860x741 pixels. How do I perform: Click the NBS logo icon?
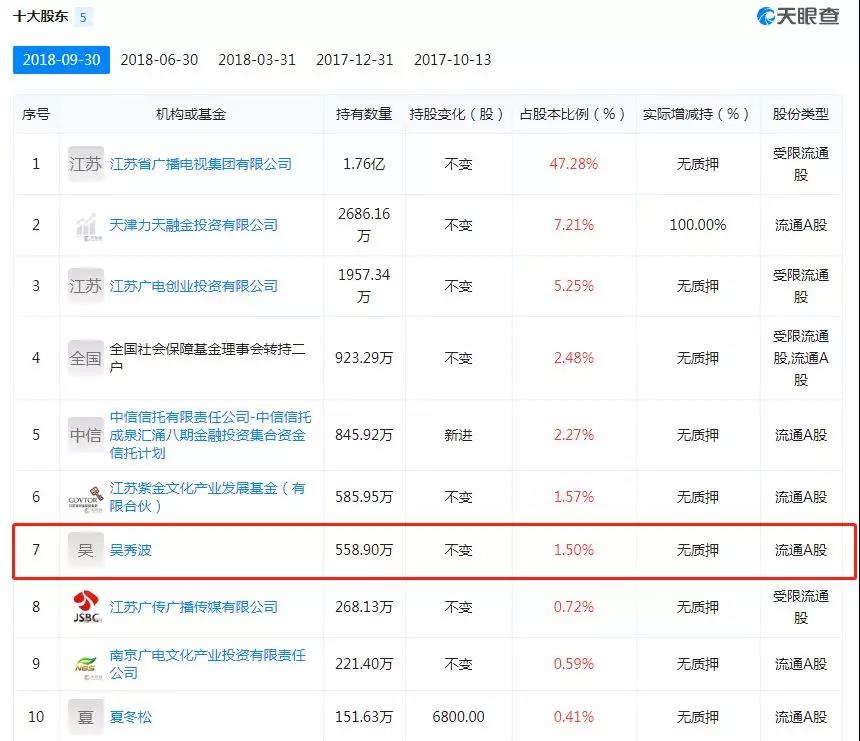click(x=87, y=667)
